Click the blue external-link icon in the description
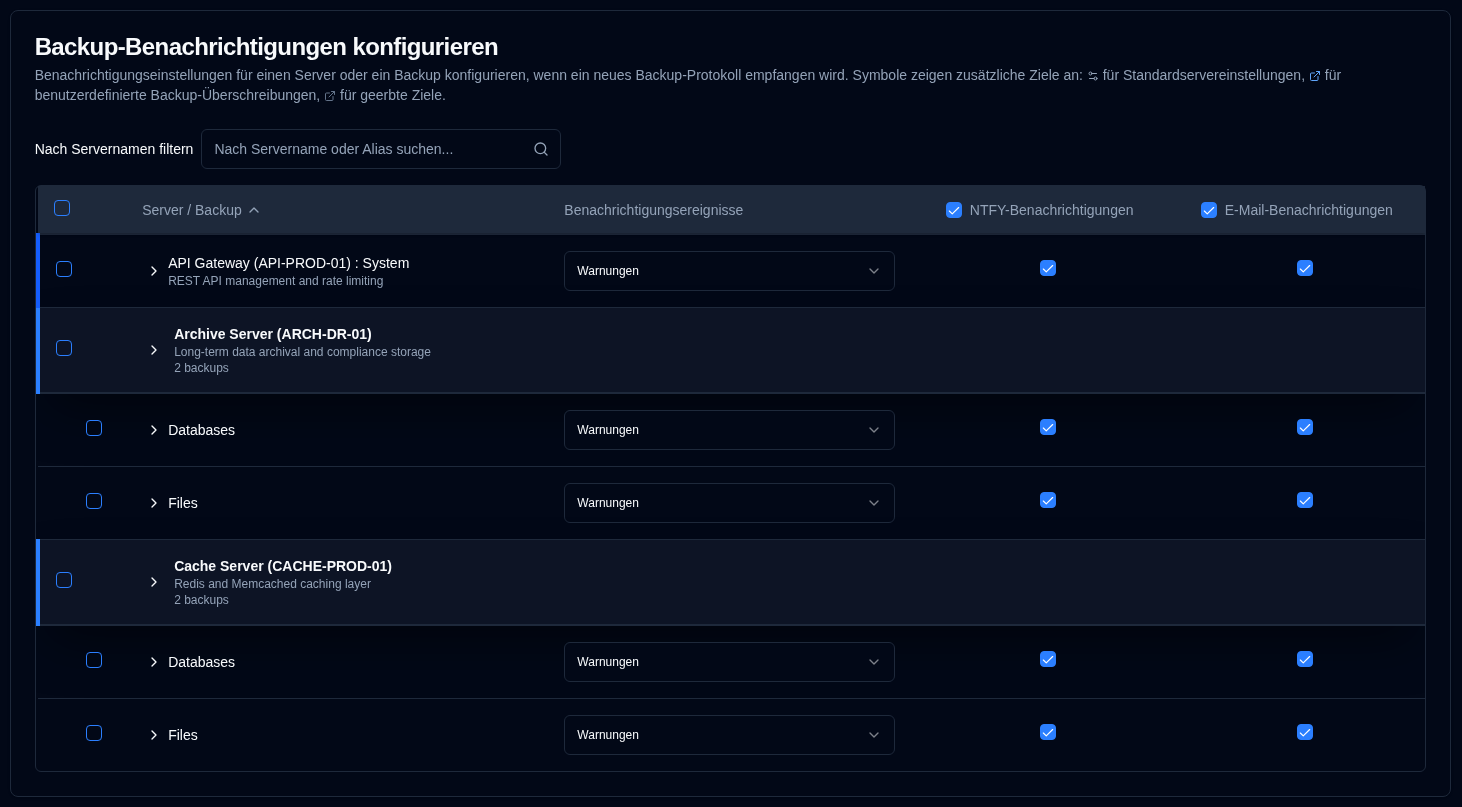 click(1315, 76)
